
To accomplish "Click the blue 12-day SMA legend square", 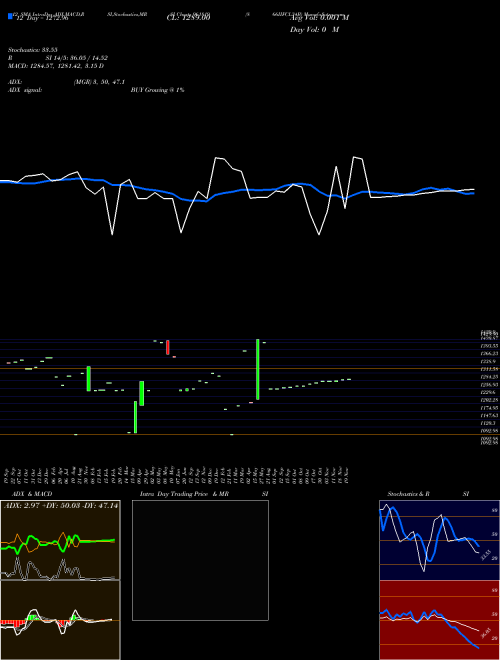I will tap(10, 17).
